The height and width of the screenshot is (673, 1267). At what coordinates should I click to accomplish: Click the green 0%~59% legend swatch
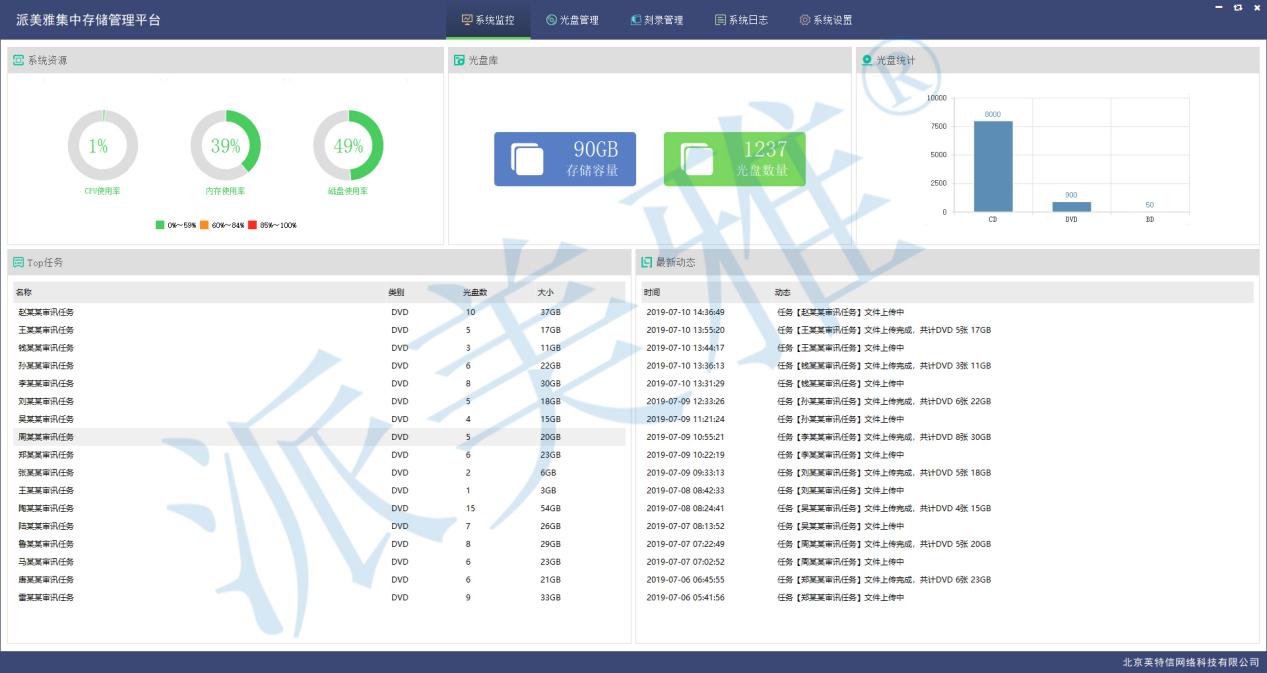point(160,225)
